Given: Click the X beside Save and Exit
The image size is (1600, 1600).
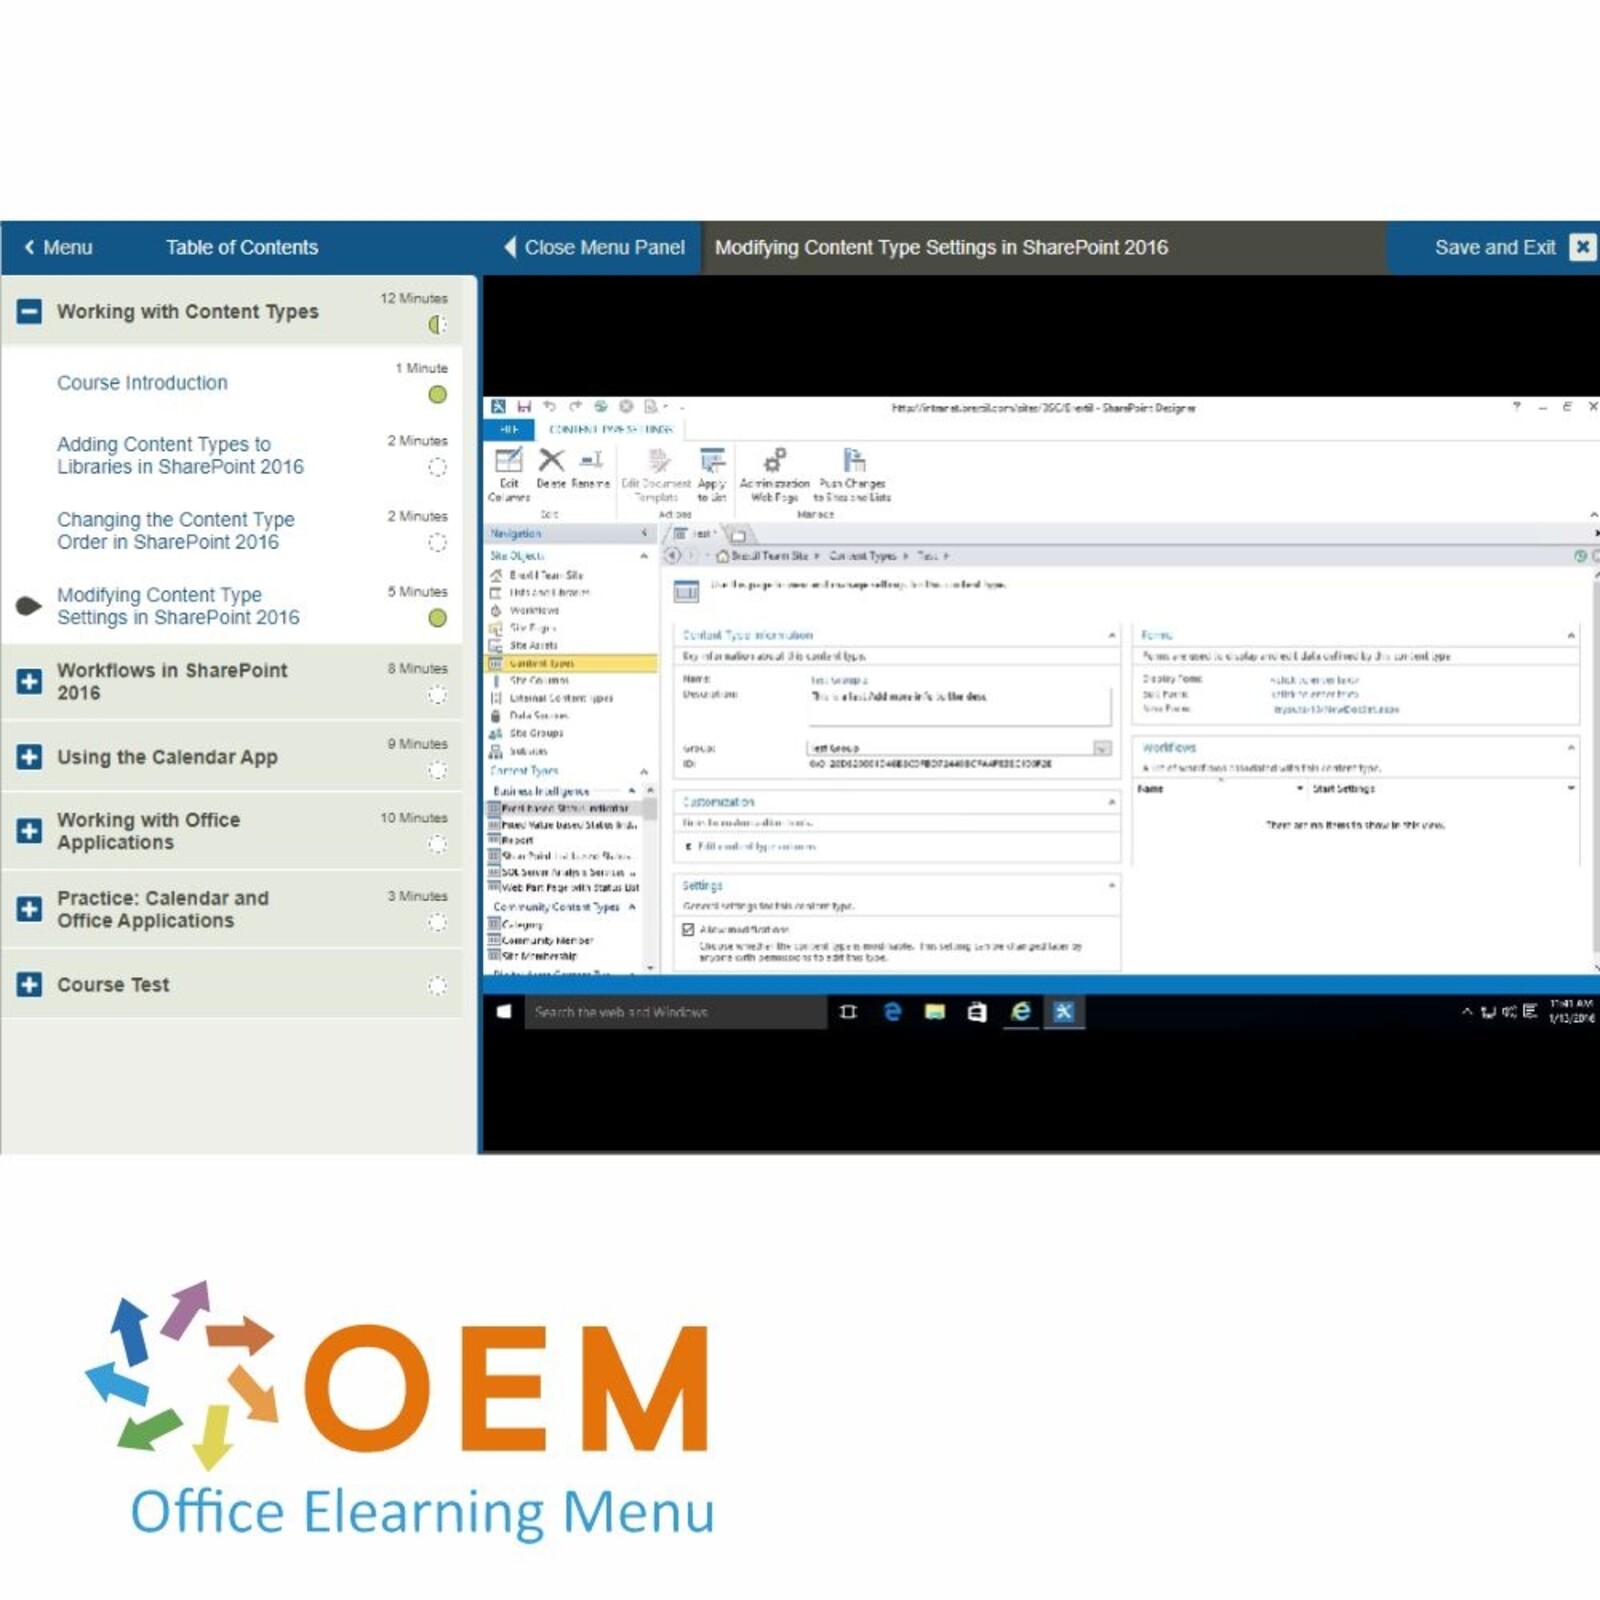Looking at the screenshot, I should pos(1582,247).
